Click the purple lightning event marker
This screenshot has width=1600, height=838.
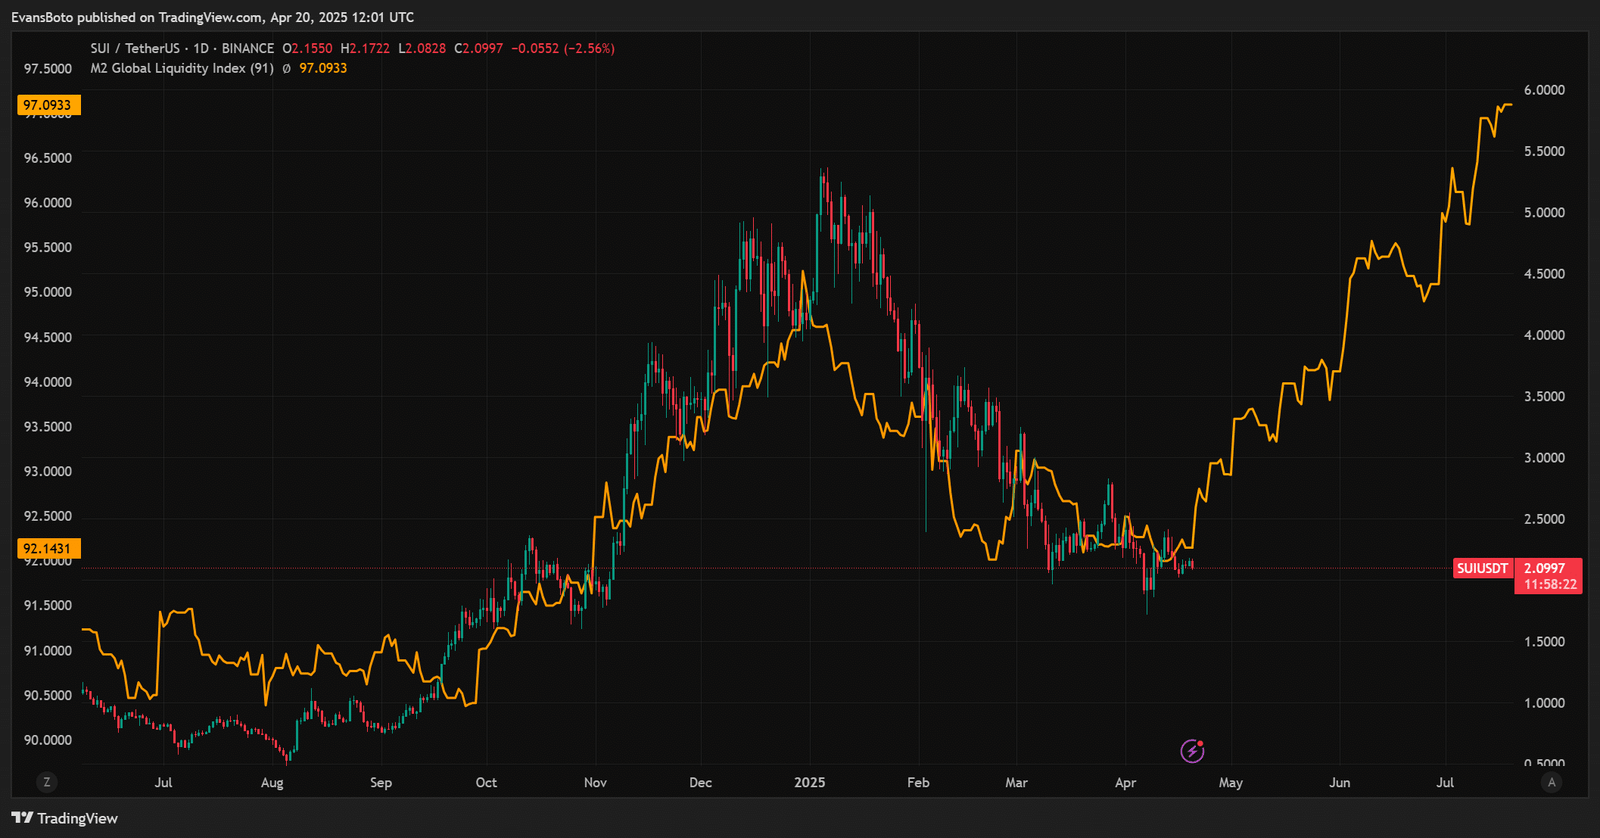(x=1192, y=751)
